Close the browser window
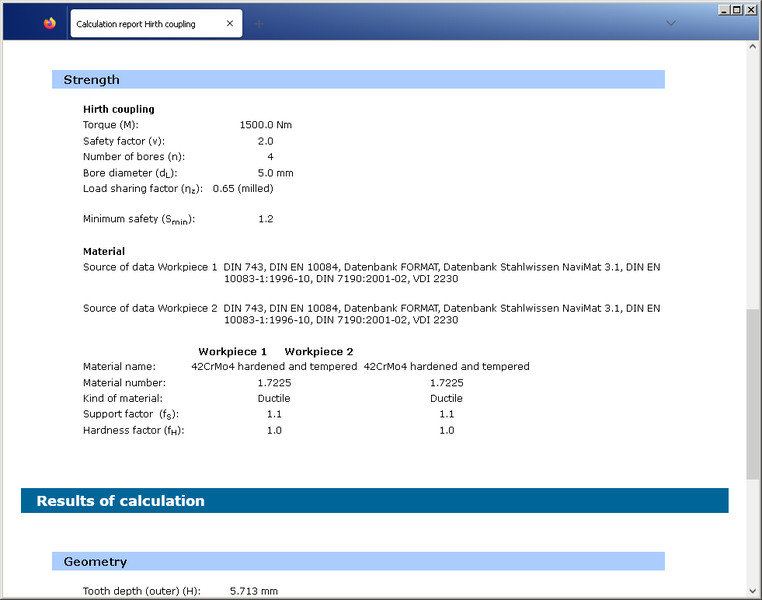 [751, 9]
